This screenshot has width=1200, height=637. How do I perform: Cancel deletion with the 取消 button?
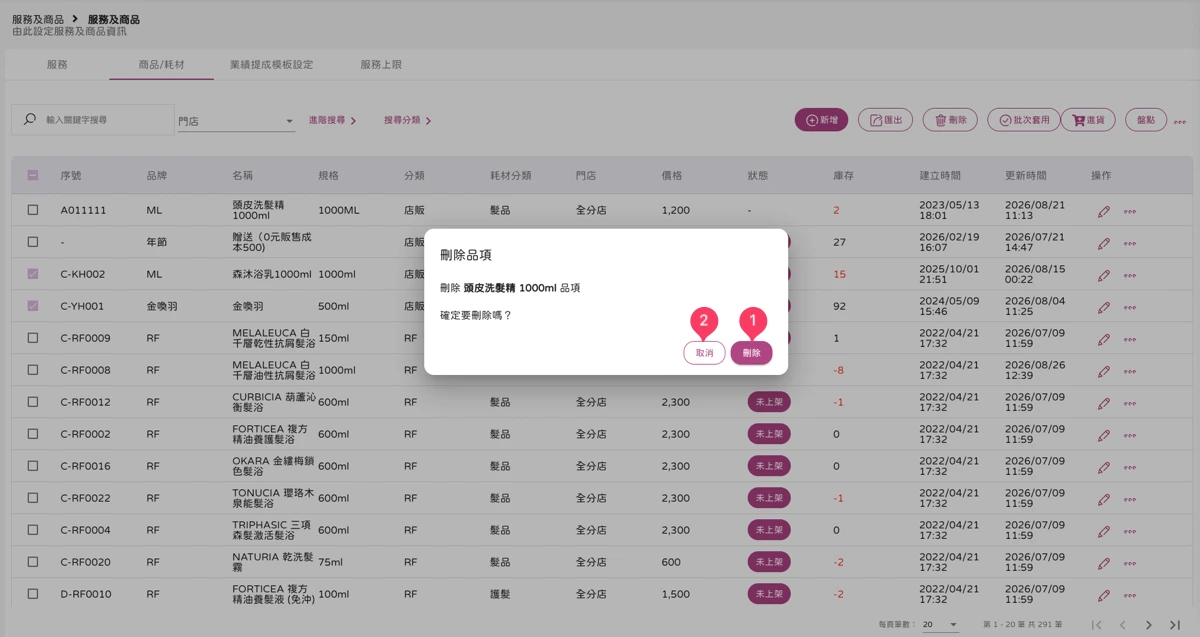[x=705, y=353]
